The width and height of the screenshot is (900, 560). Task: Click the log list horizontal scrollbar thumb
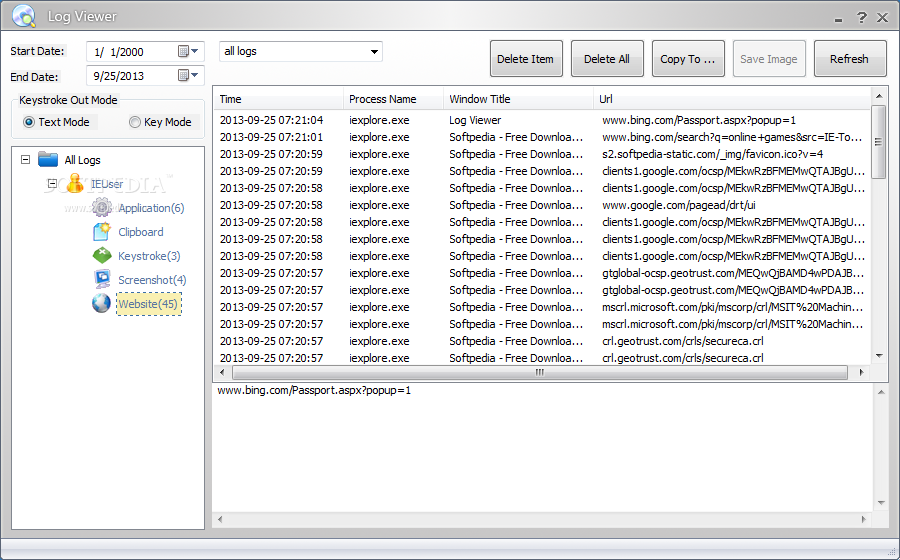pos(540,372)
